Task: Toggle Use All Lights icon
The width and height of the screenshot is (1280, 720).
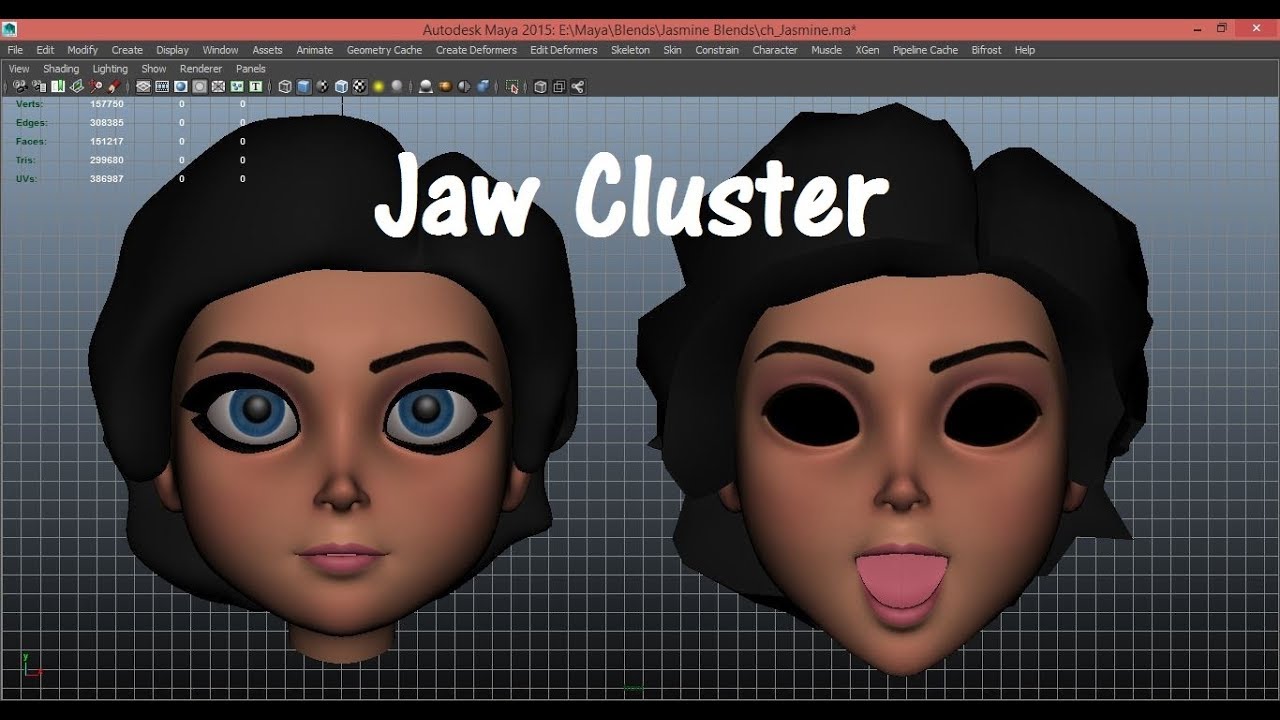Action: pyautogui.click(x=378, y=87)
